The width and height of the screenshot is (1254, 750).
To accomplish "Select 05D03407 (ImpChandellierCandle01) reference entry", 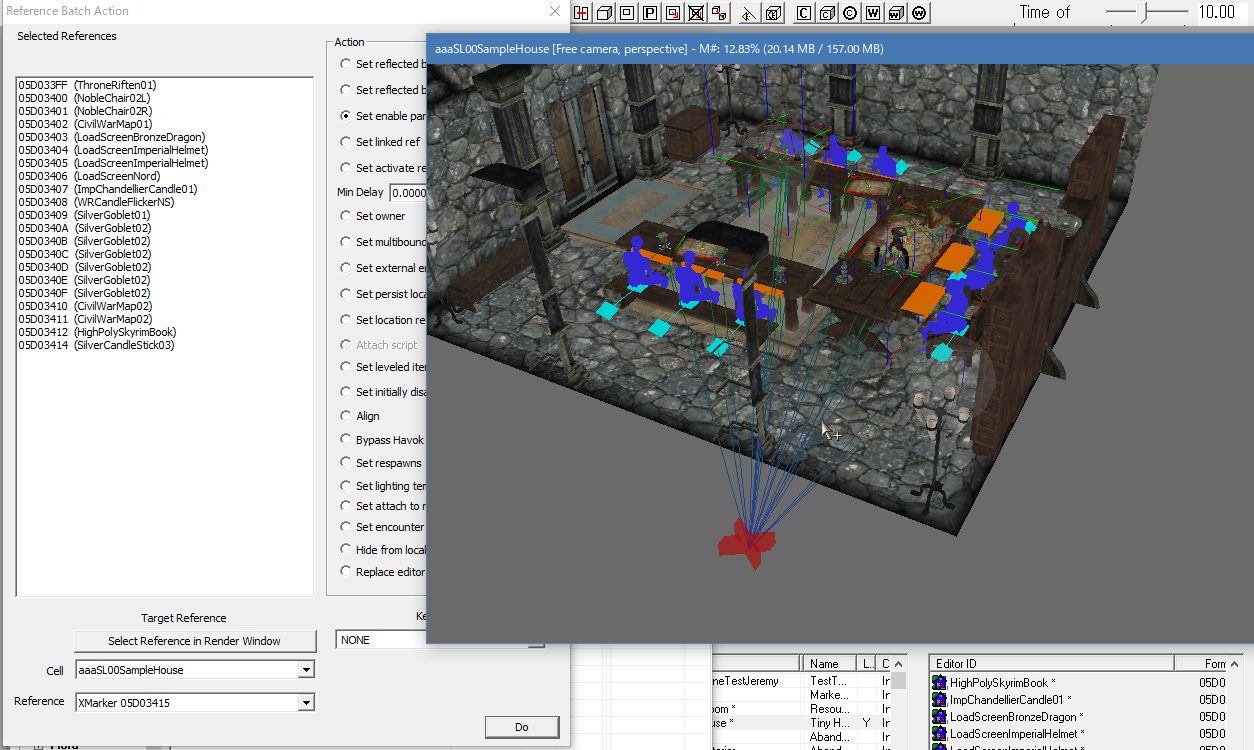I will (x=108, y=189).
